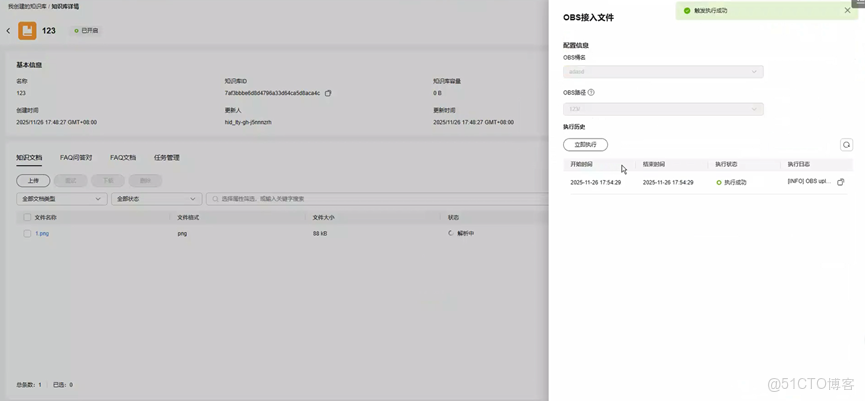This screenshot has width=865, height=401.
Task: Click the 已开启 status badge
Action: [x=87, y=31]
